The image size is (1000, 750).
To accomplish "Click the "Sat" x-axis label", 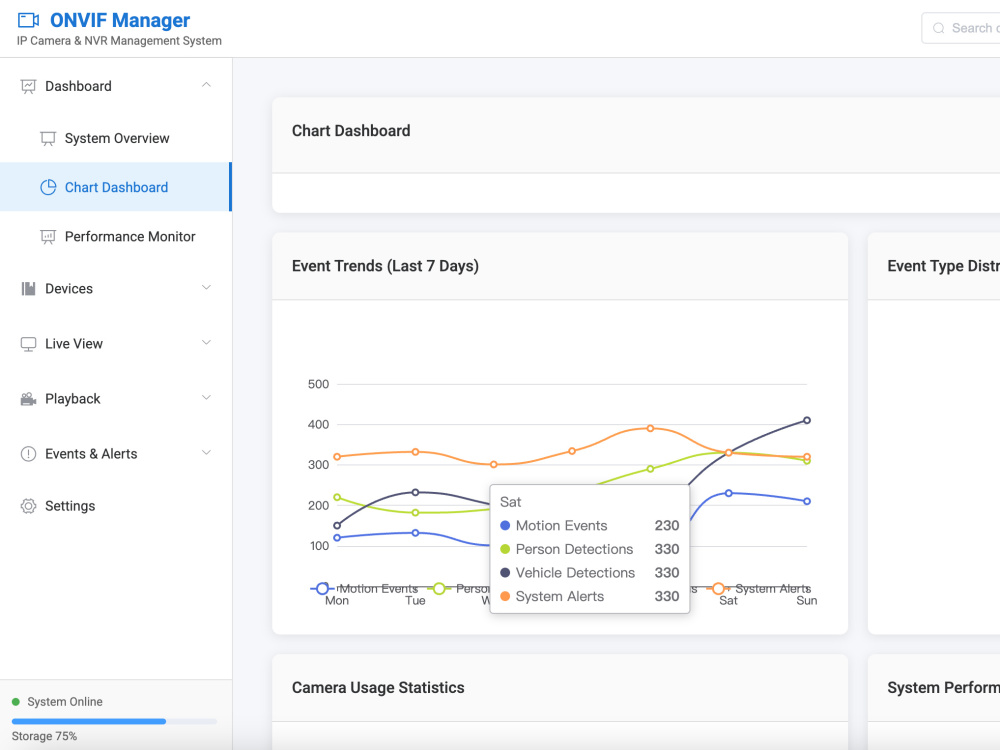I will click(x=728, y=601).
